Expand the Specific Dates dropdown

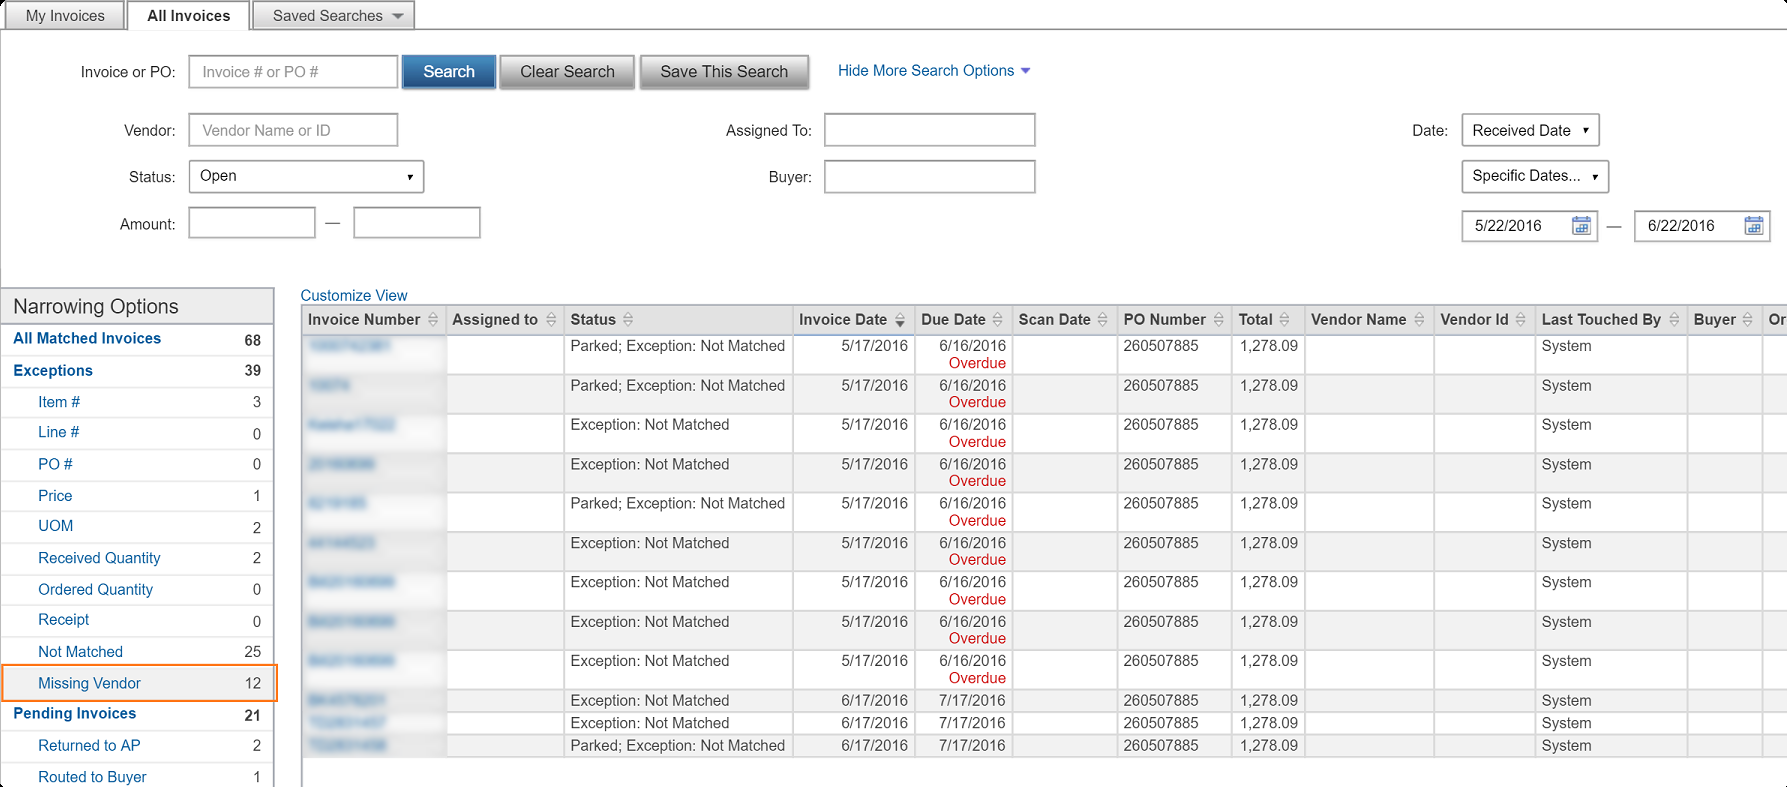tap(1534, 177)
